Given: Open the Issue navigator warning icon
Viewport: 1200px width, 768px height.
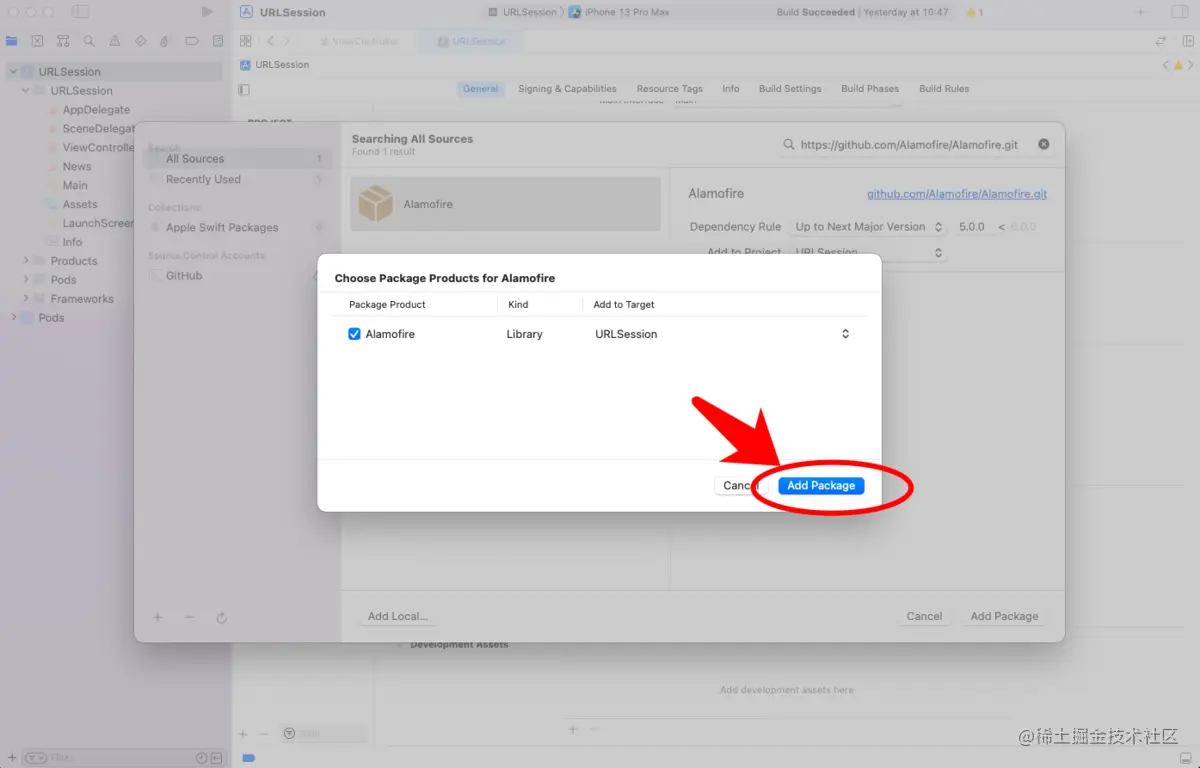Looking at the screenshot, I should (115, 41).
